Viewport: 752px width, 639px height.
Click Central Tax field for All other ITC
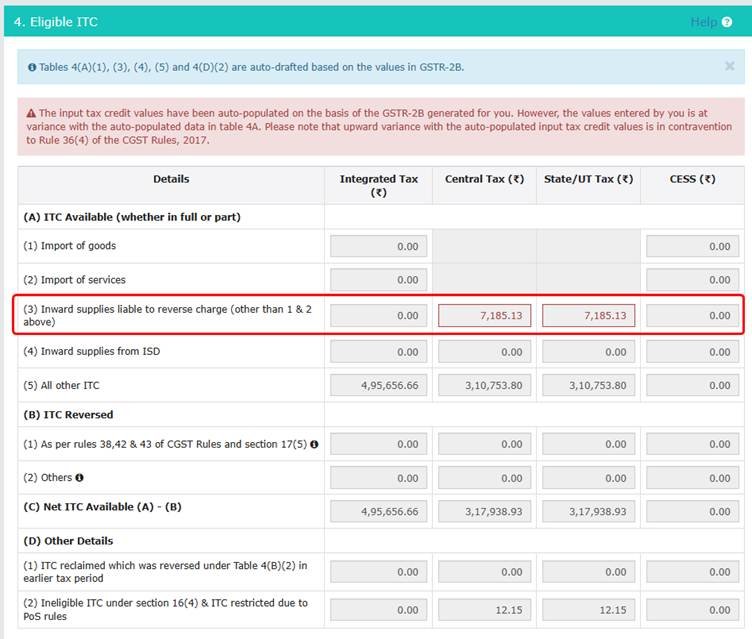(x=484, y=385)
